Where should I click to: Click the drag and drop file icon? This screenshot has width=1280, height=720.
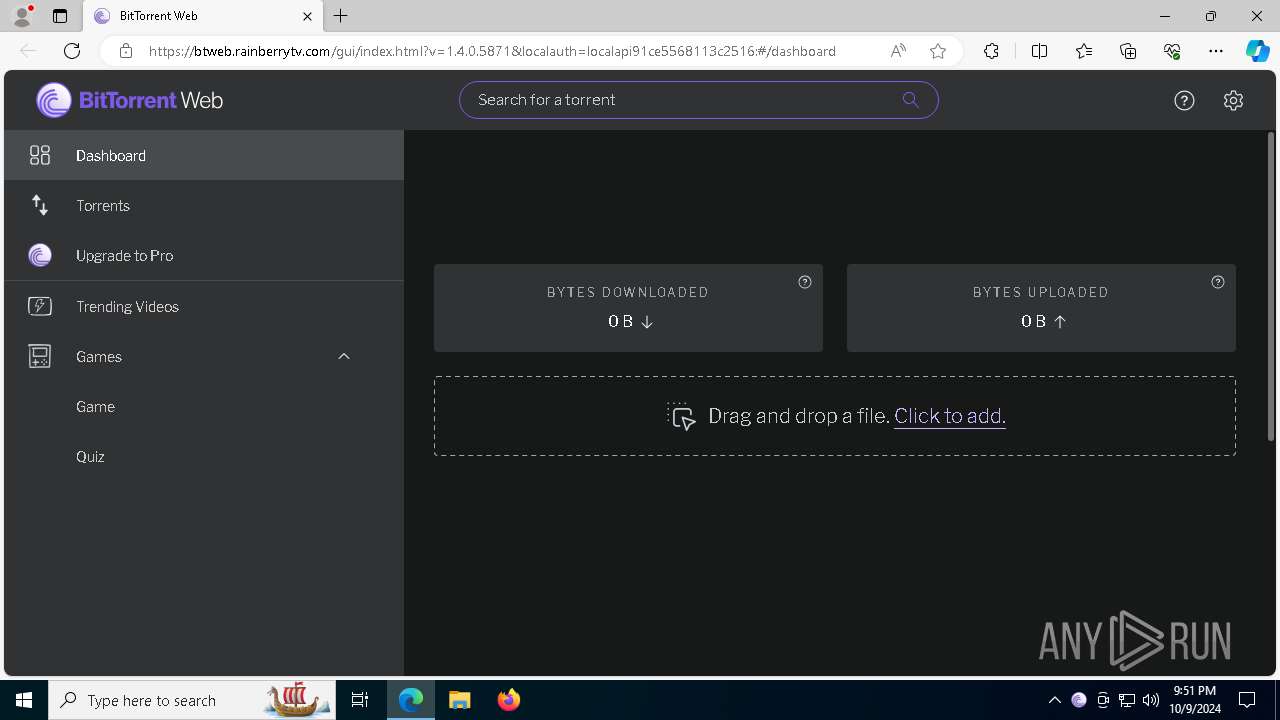click(x=681, y=416)
